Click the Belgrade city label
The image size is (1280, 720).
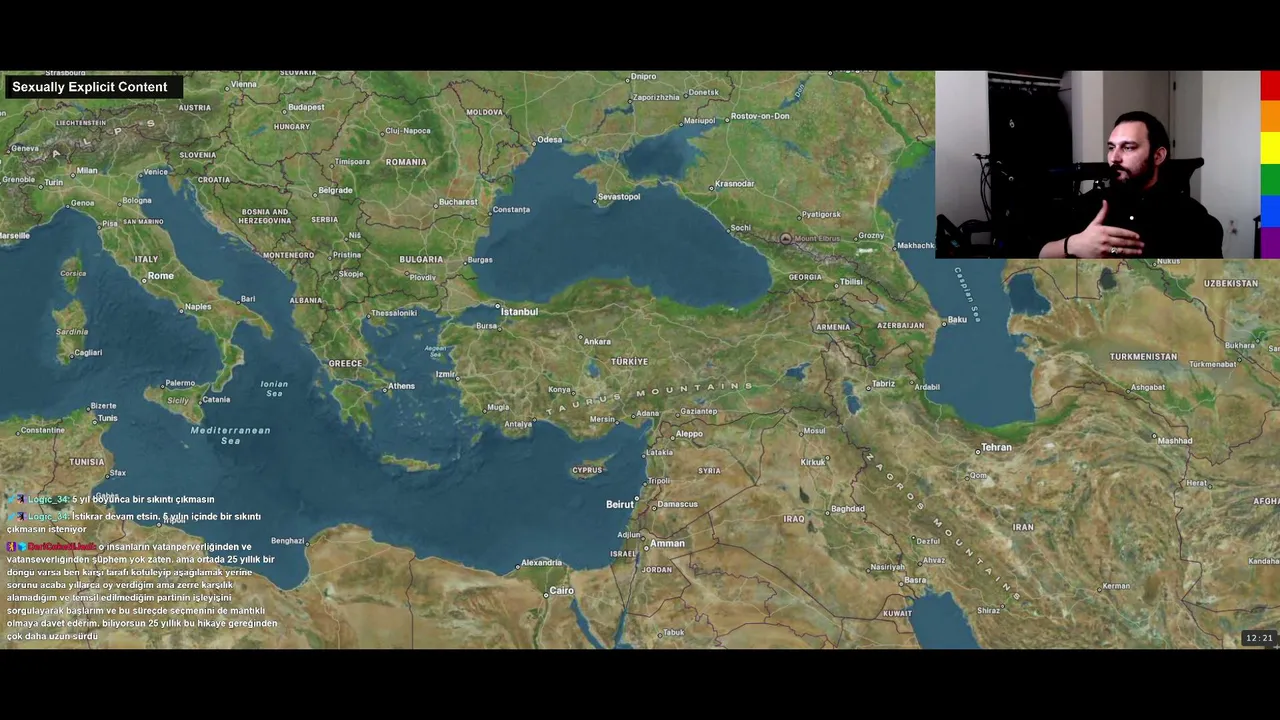click(335, 190)
